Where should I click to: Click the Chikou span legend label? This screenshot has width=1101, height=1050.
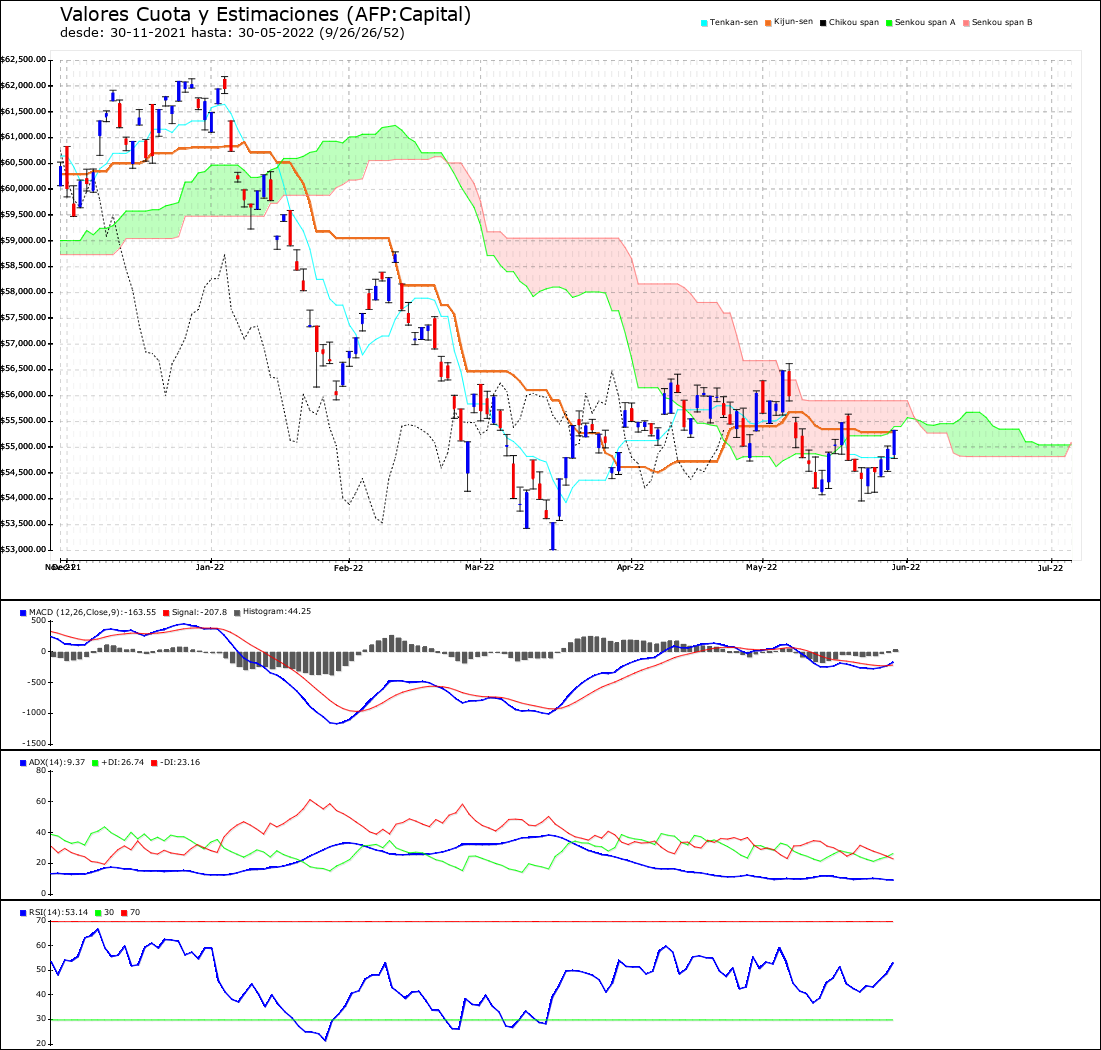[x=854, y=22]
